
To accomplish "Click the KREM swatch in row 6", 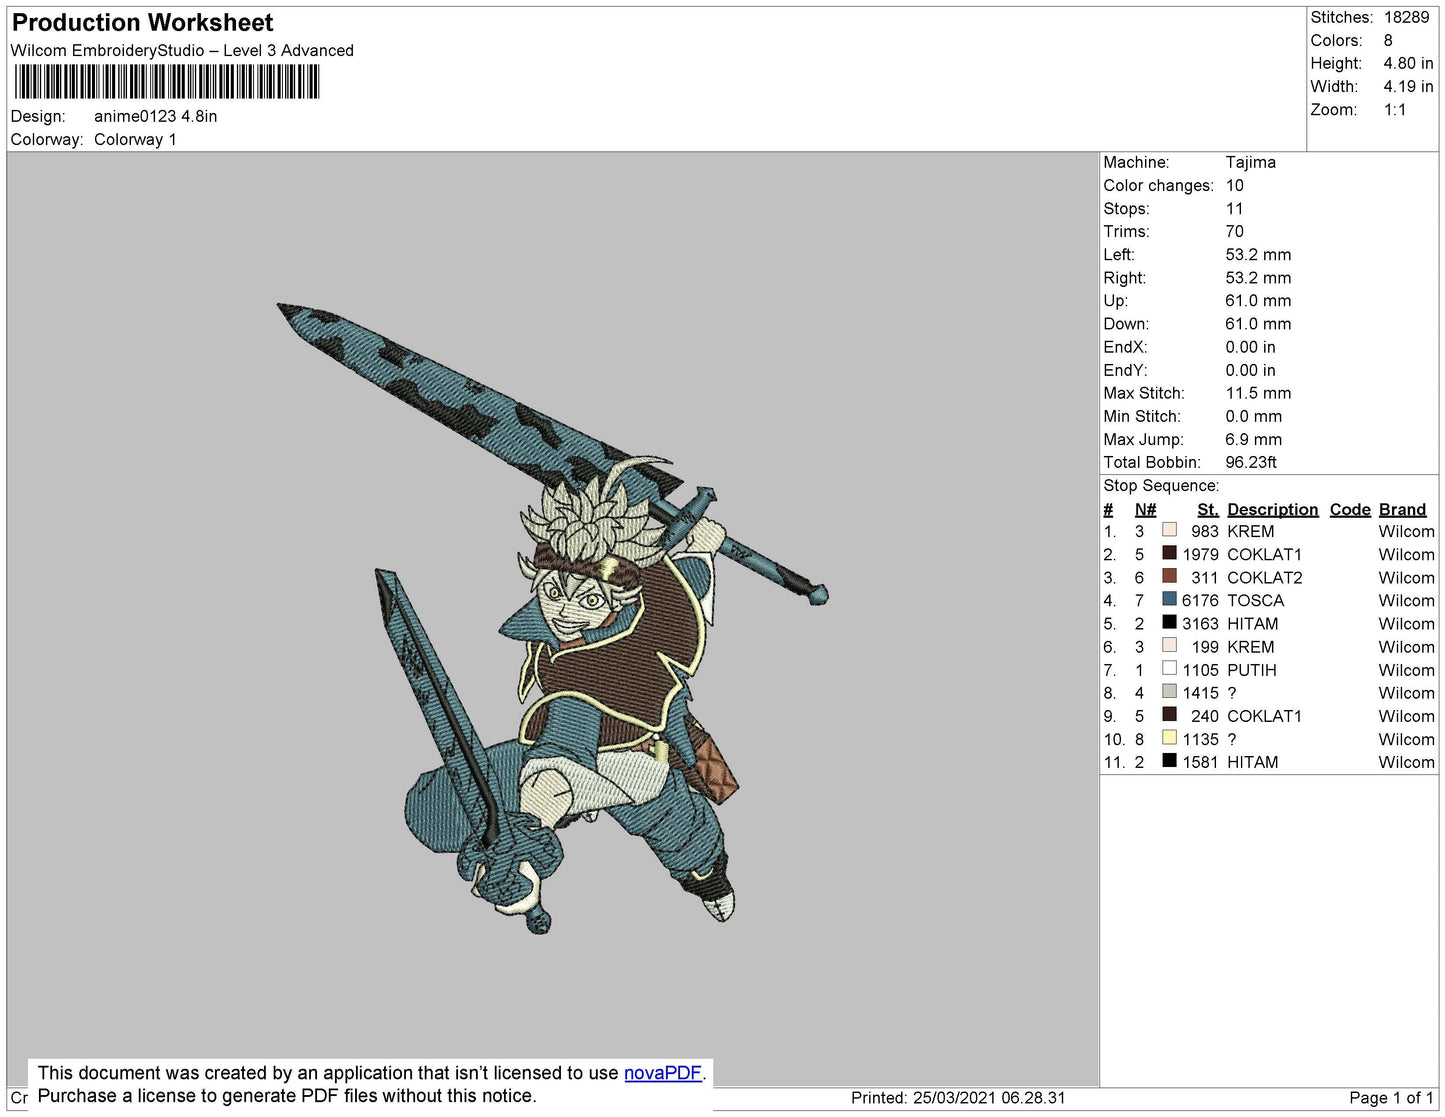I will [x=1169, y=645].
